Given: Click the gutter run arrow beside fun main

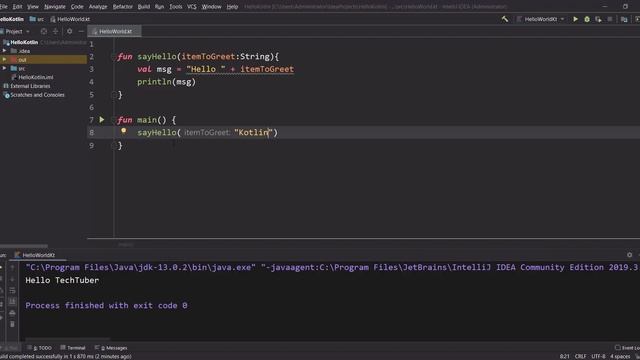Looking at the screenshot, I should [x=102, y=120].
